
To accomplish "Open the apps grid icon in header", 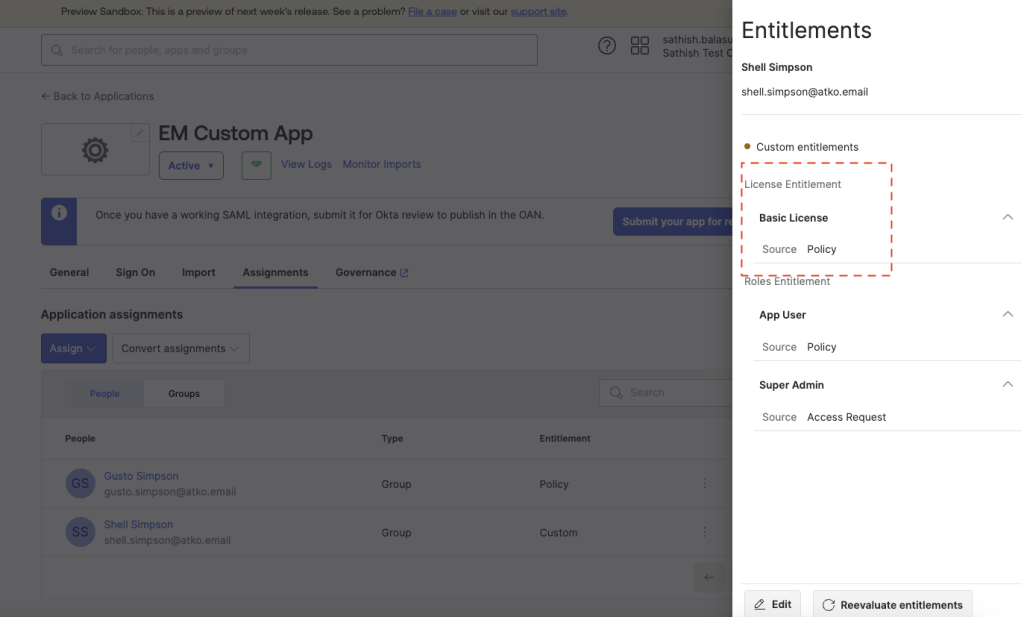I will coord(640,46).
